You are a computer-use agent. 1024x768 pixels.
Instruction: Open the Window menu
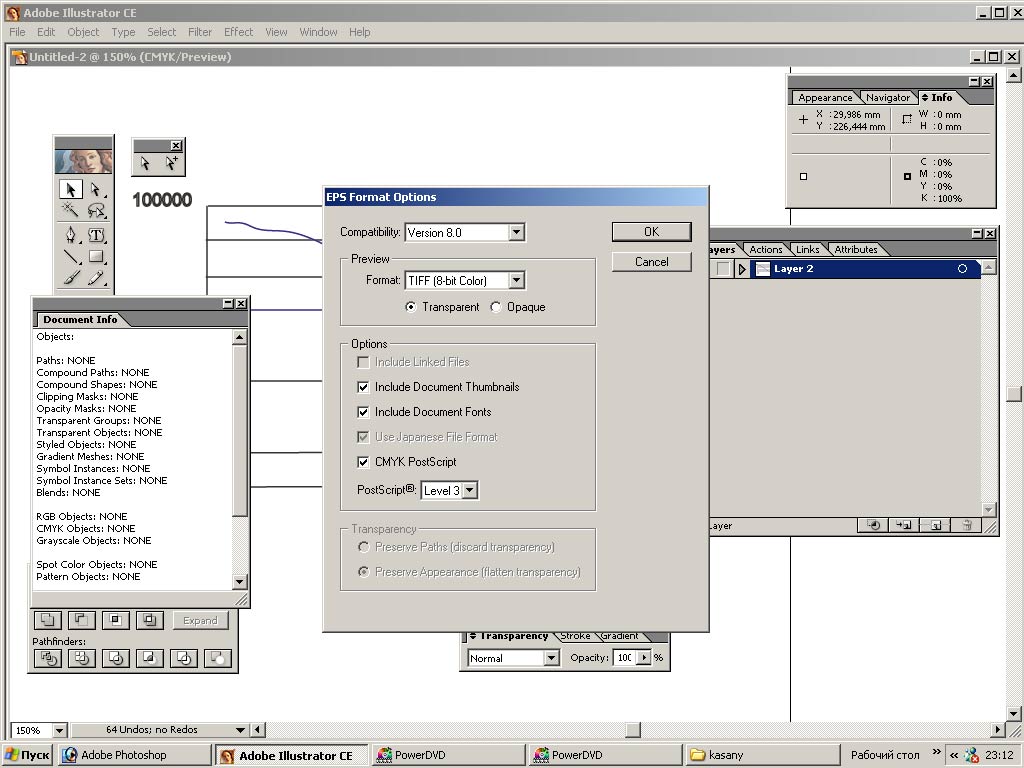(318, 32)
